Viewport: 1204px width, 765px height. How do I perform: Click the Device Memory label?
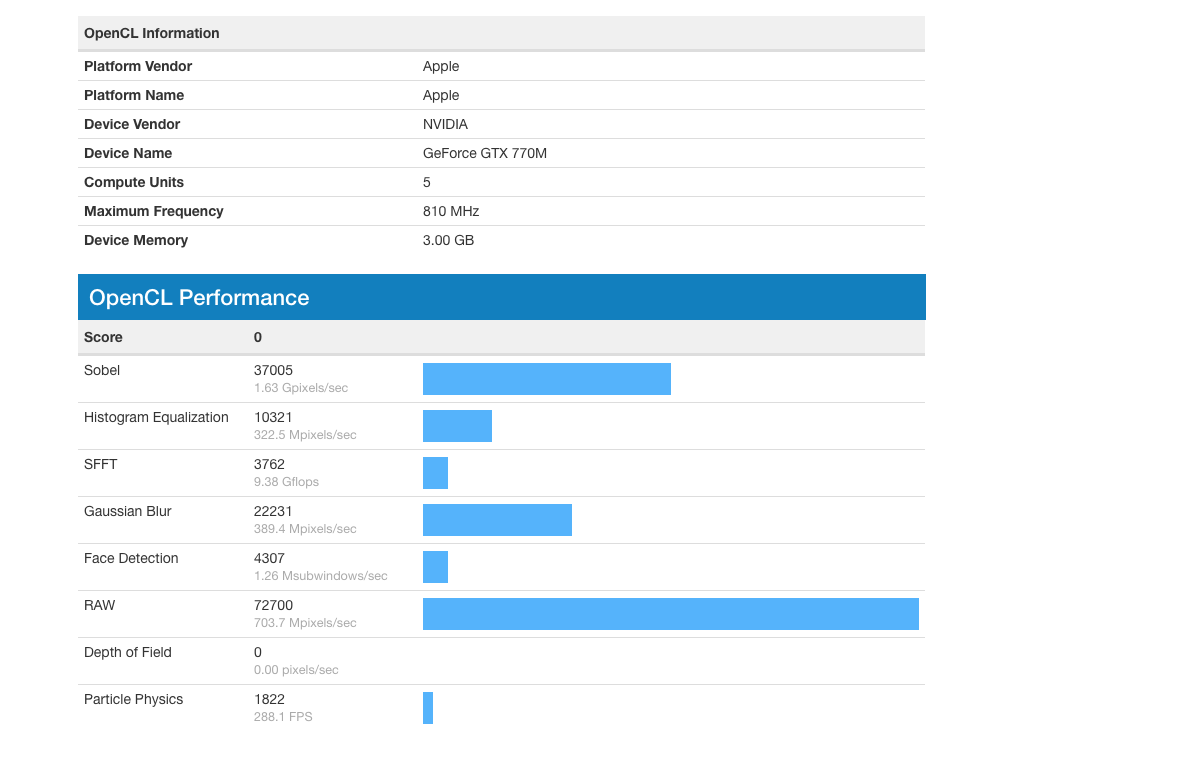point(136,240)
